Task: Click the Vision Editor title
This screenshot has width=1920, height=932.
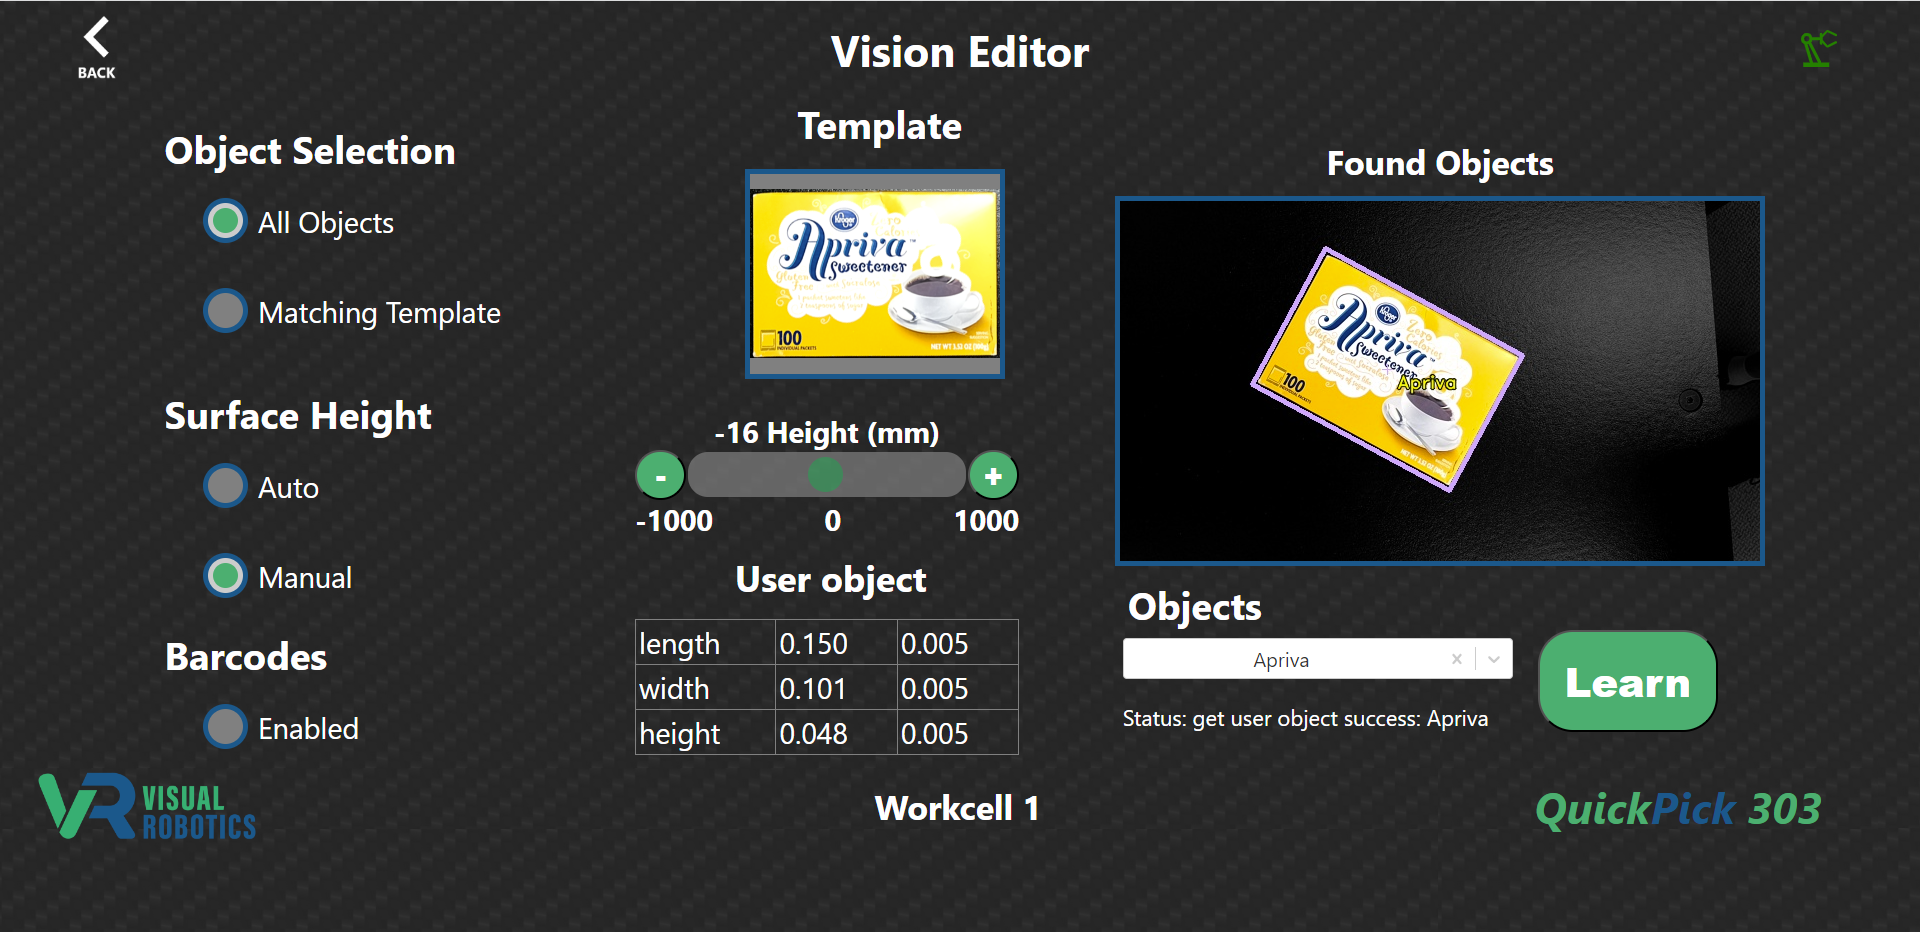Action: pos(959,52)
